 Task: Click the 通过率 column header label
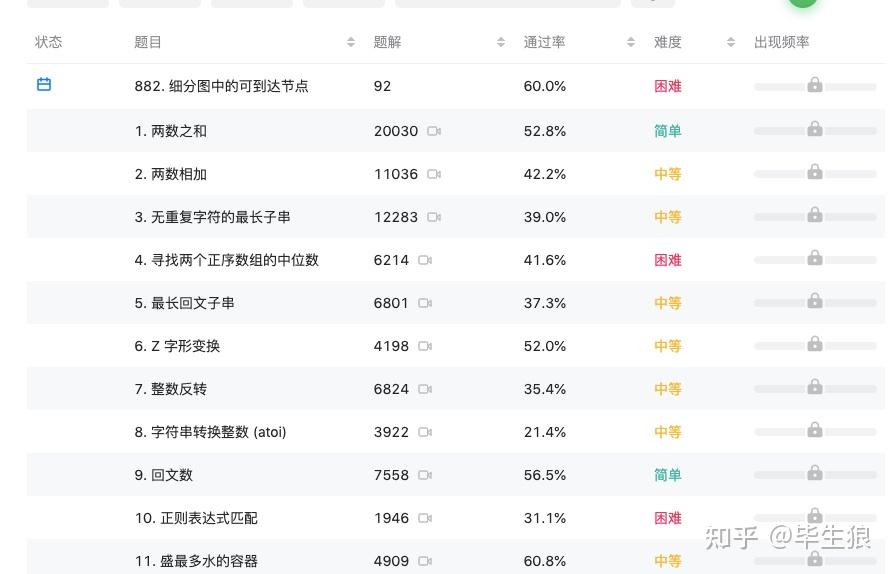(544, 42)
